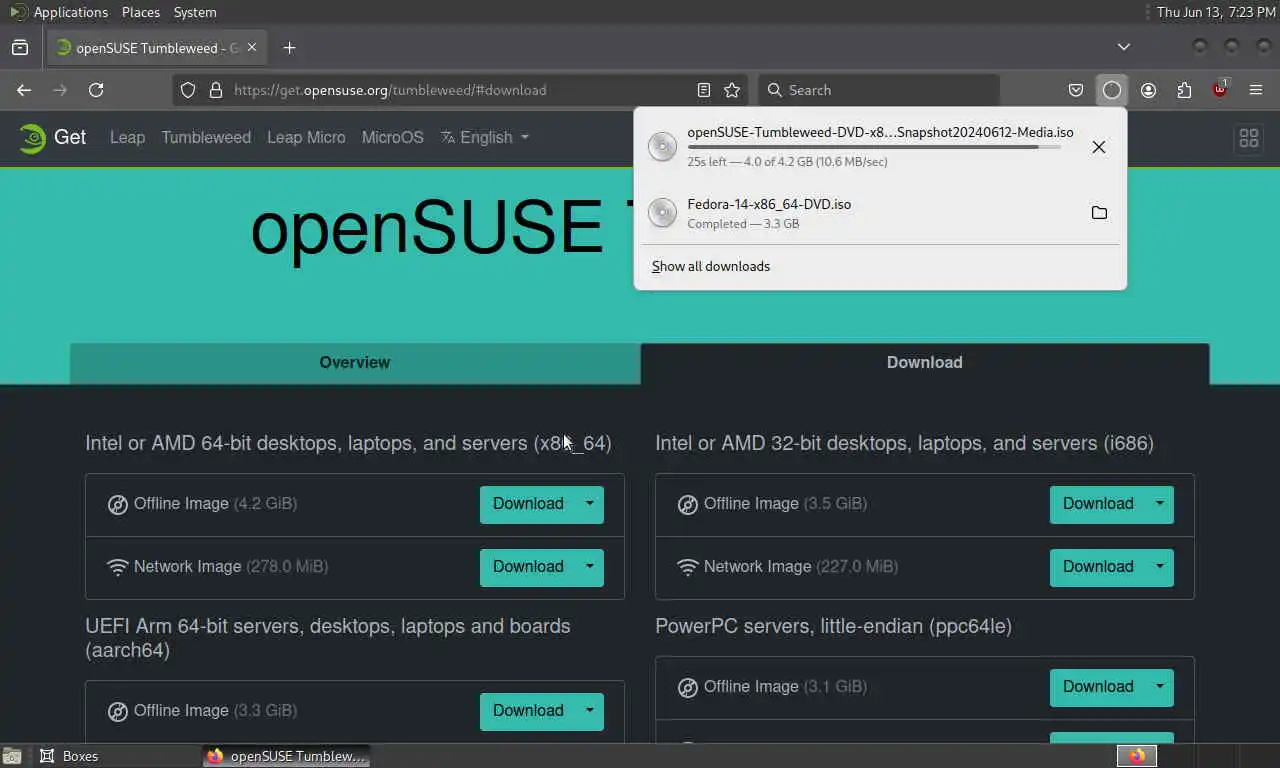1280x768 pixels.
Task: Go to the Leap page
Action: pyautogui.click(x=127, y=137)
